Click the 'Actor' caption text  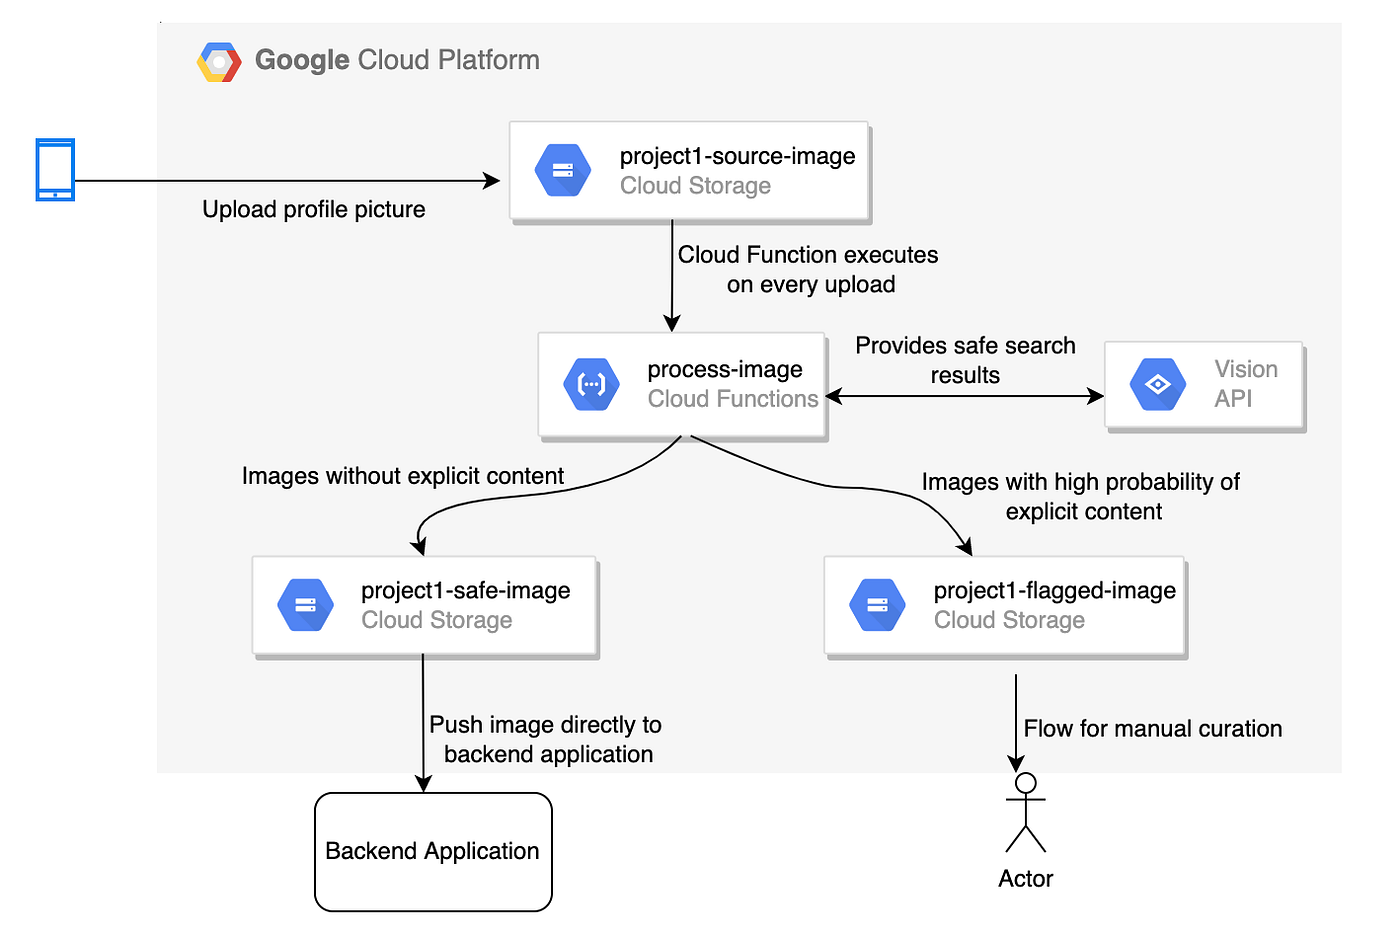click(1026, 878)
